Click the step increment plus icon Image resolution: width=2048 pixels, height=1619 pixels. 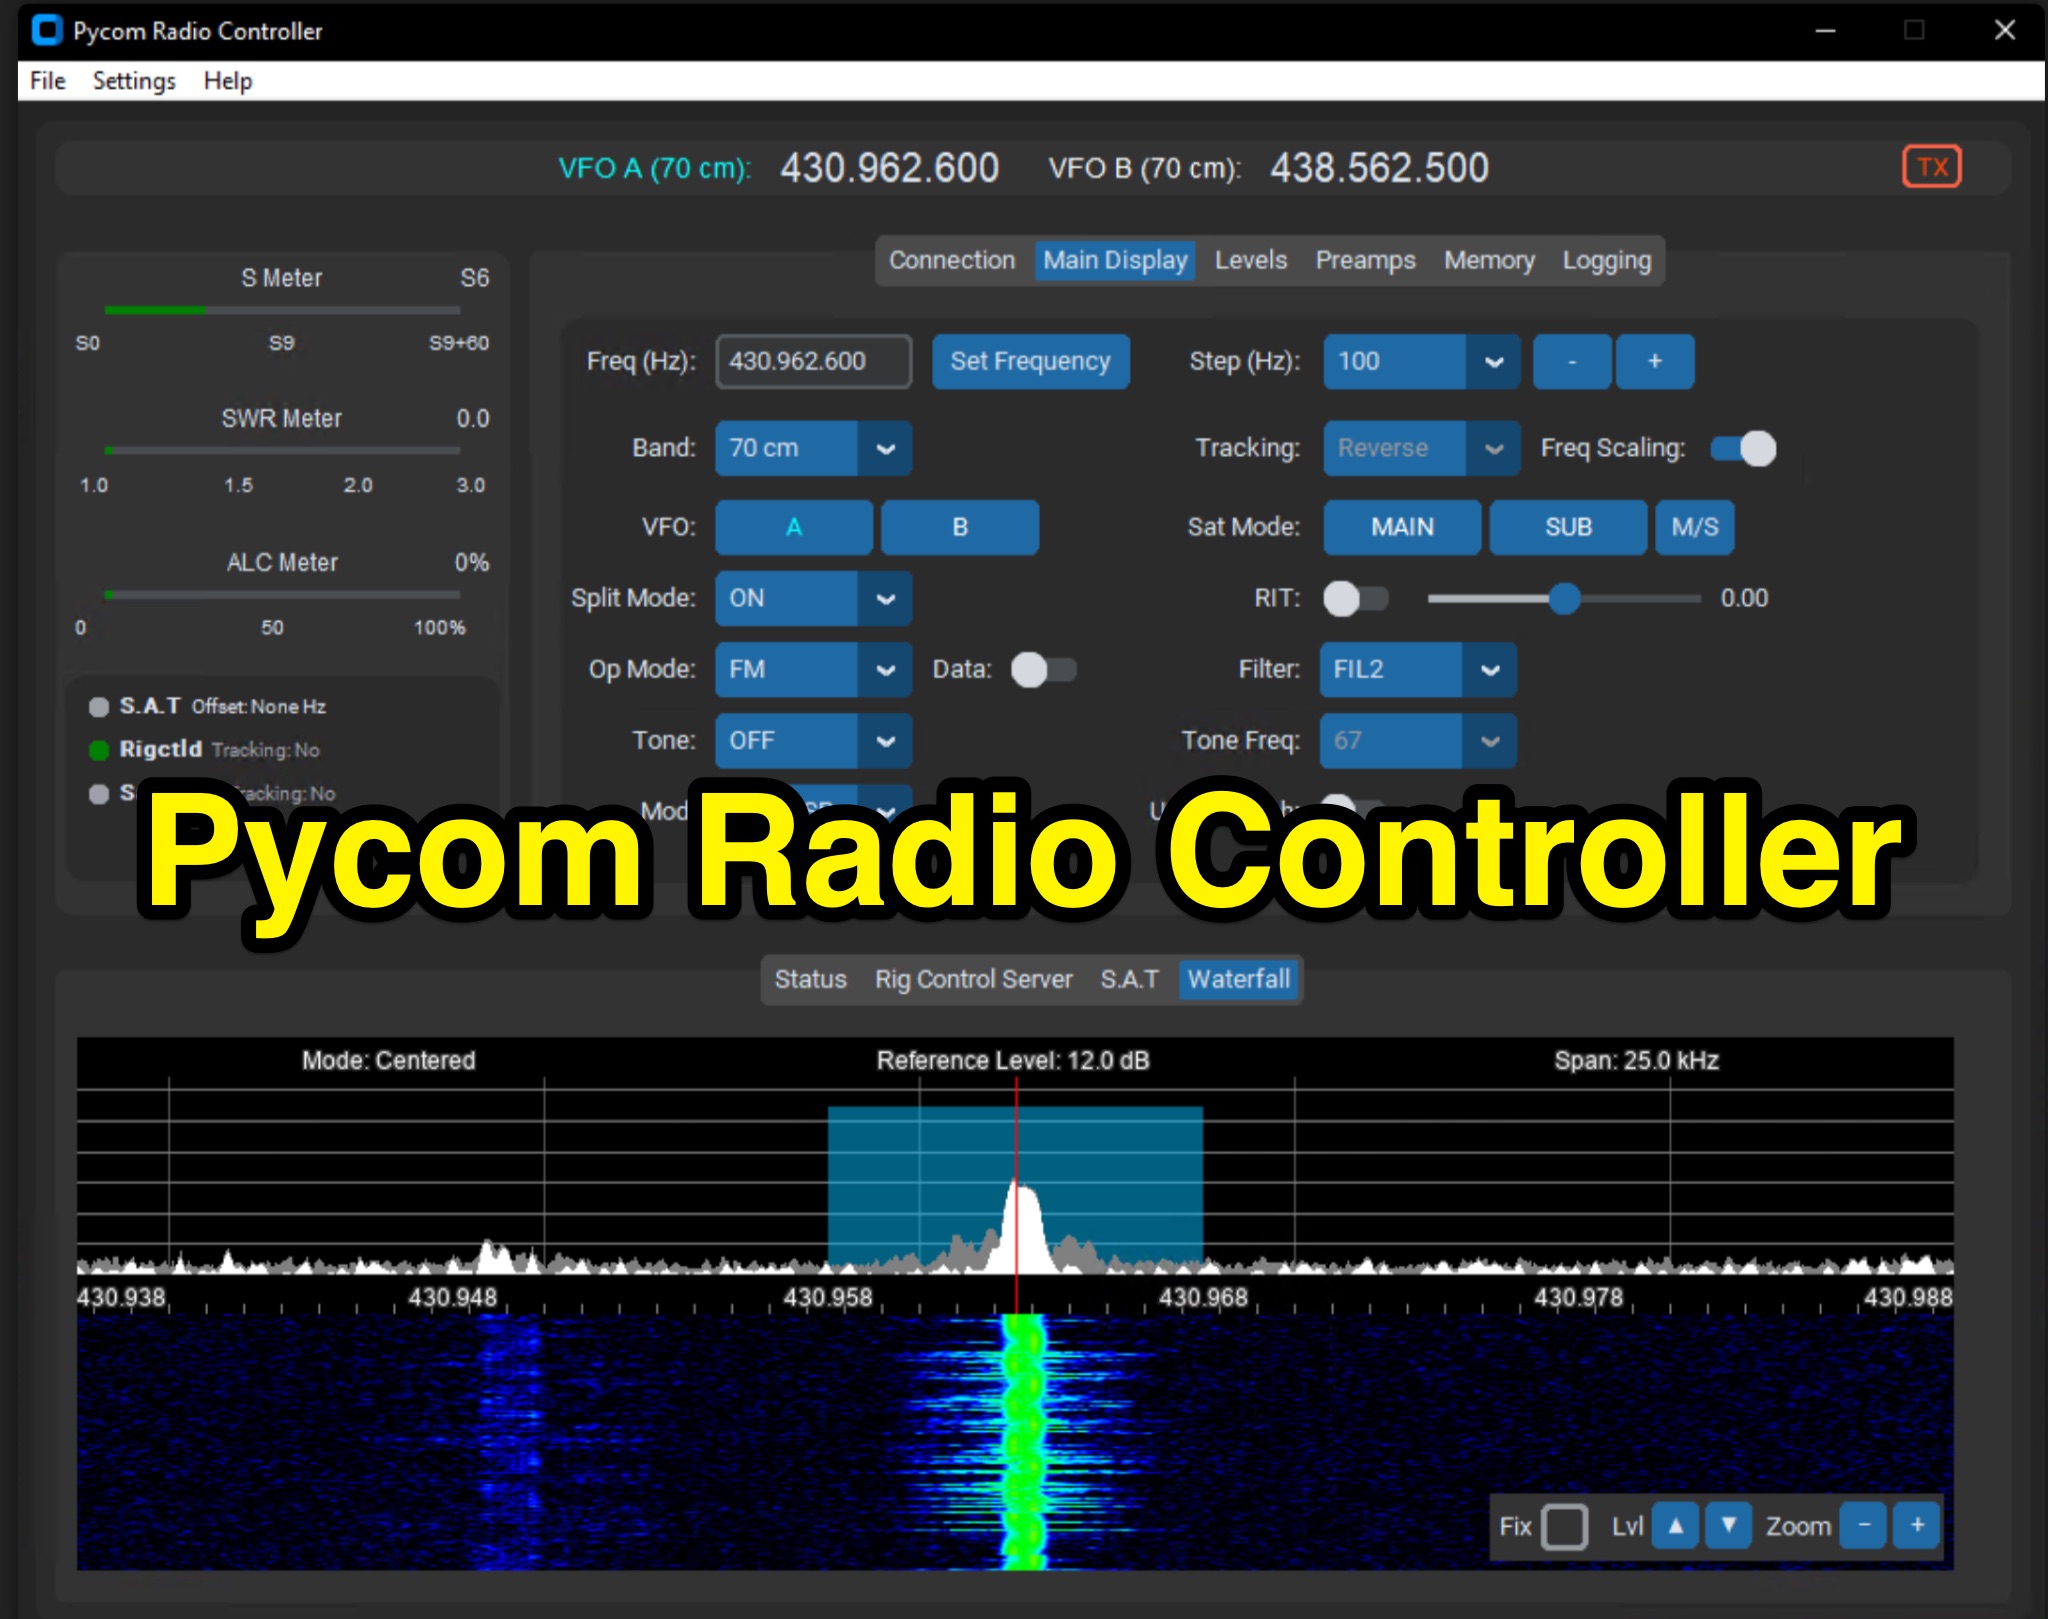pos(1655,362)
